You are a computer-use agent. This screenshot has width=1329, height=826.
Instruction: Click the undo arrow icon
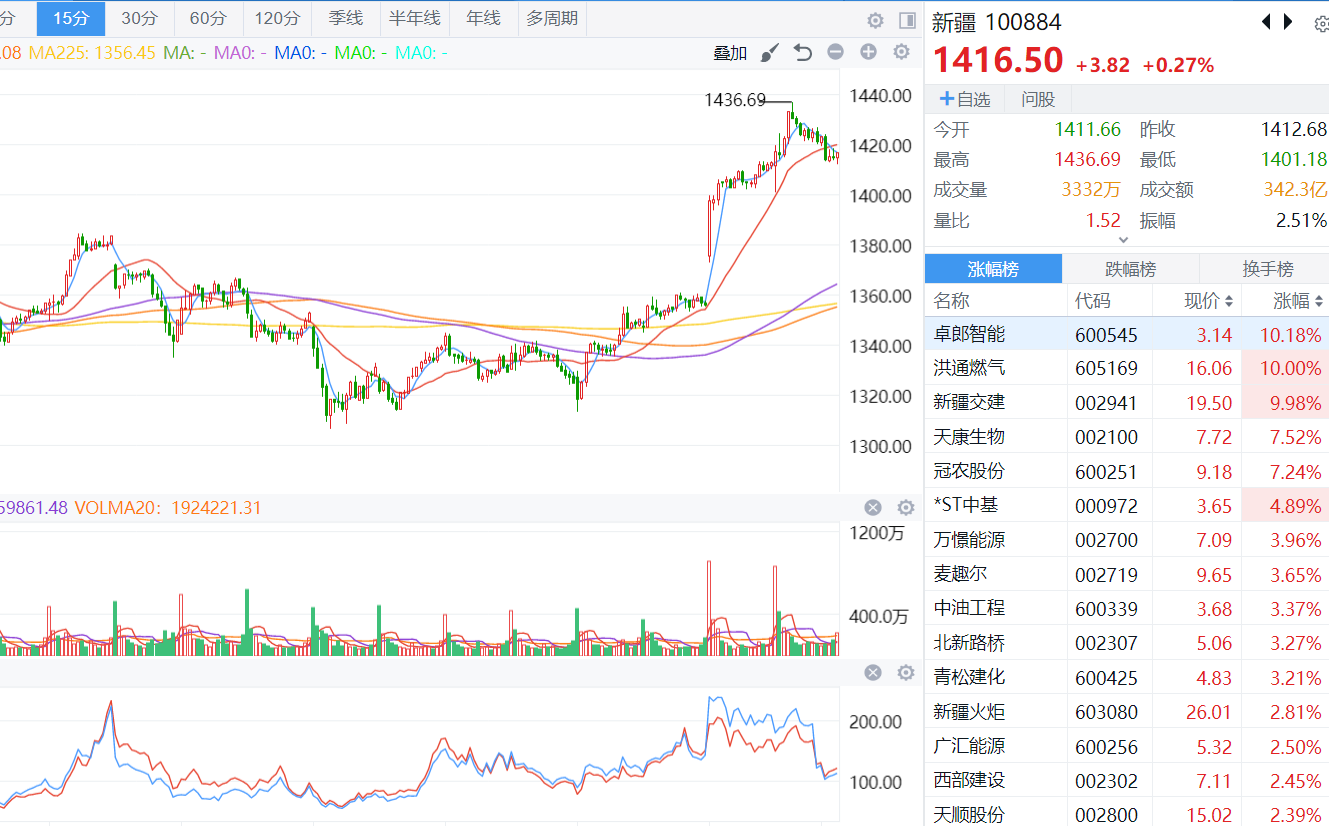pyautogui.click(x=802, y=53)
